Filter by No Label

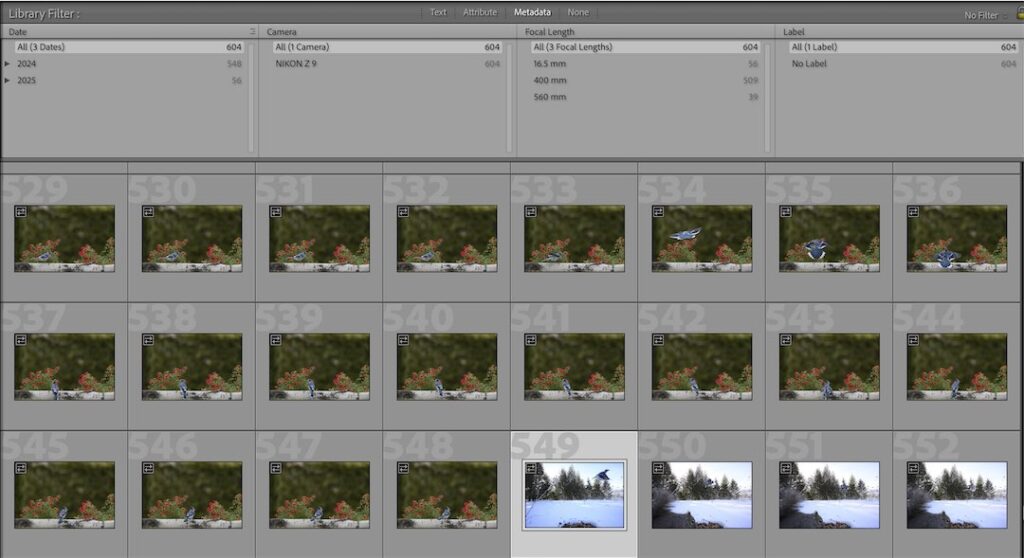pyautogui.click(x=904, y=63)
